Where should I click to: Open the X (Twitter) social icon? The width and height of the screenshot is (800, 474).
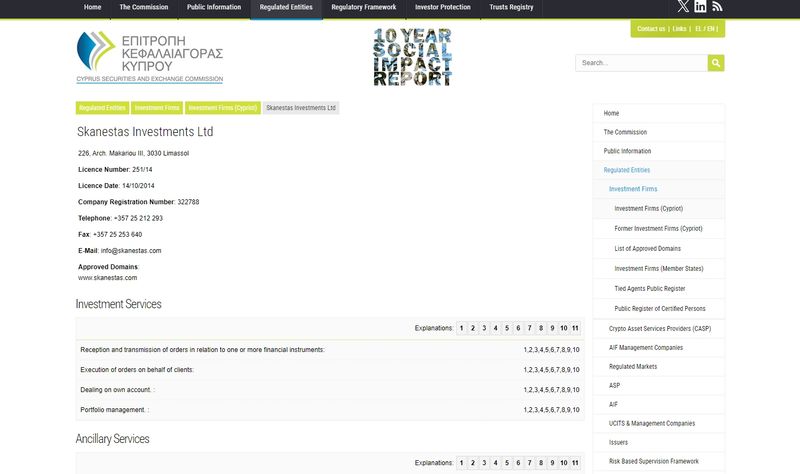coord(683,6)
